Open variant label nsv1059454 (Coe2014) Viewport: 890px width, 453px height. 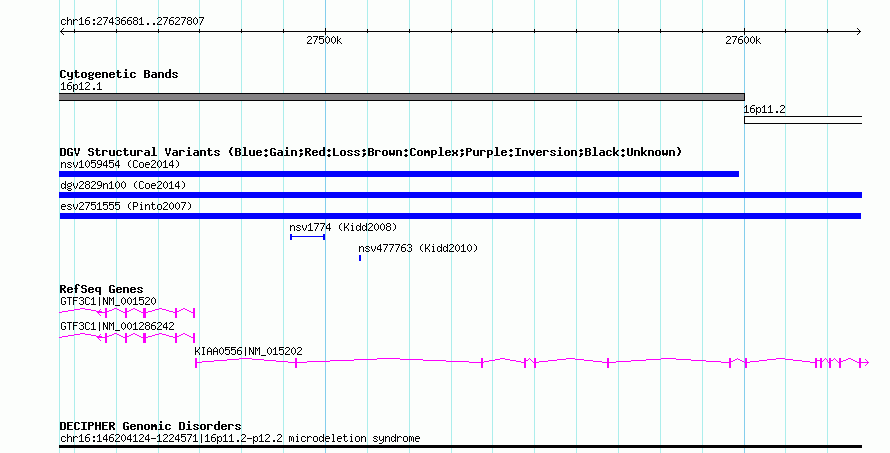[x=120, y=165]
